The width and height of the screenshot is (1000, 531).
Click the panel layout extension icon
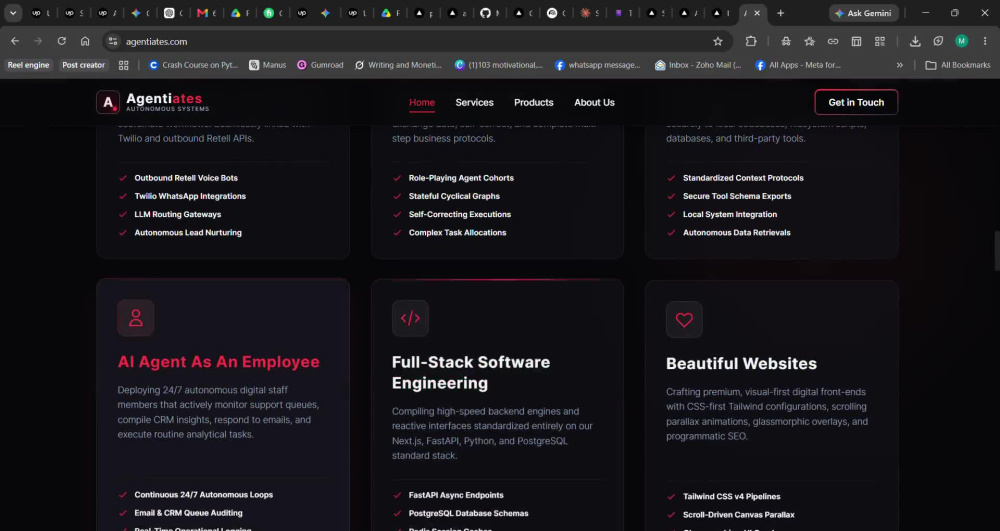pyautogui.click(x=857, y=41)
